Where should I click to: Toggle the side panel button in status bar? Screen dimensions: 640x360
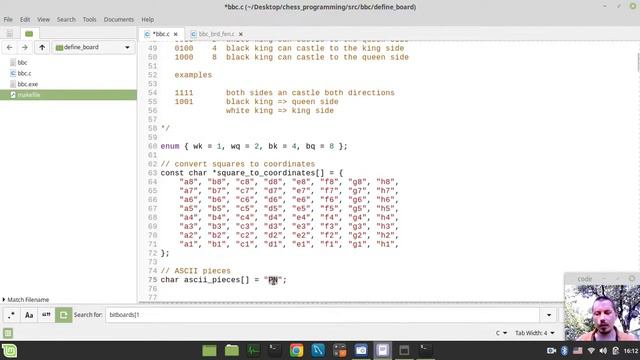point(8,333)
